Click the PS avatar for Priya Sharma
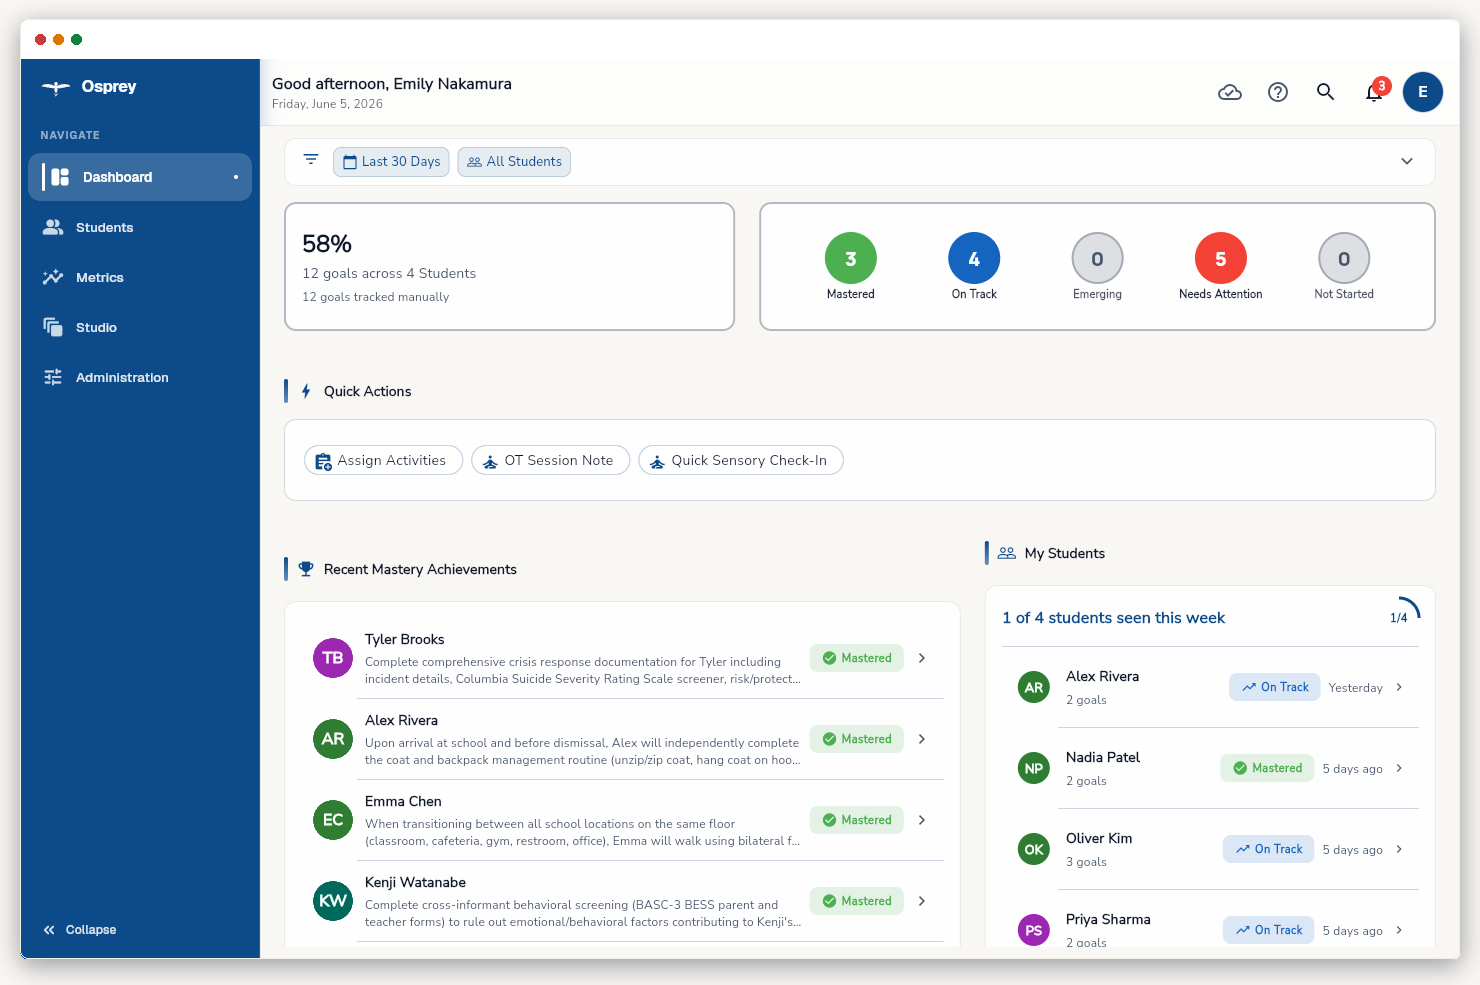 (1034, 930)
